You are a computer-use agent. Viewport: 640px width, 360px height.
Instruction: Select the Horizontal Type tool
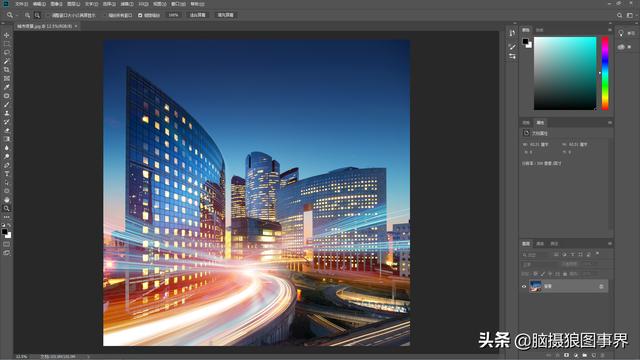click(x=7, y=174)
